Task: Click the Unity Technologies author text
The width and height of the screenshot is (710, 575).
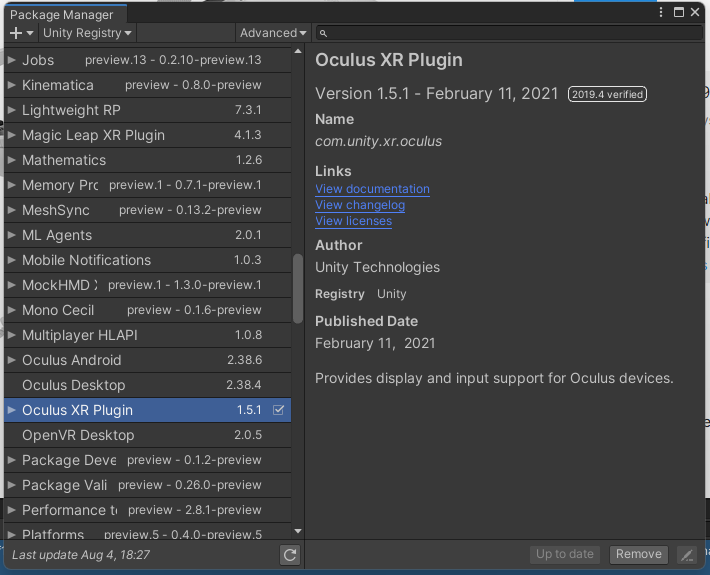Action: click(x=377, y=267)
